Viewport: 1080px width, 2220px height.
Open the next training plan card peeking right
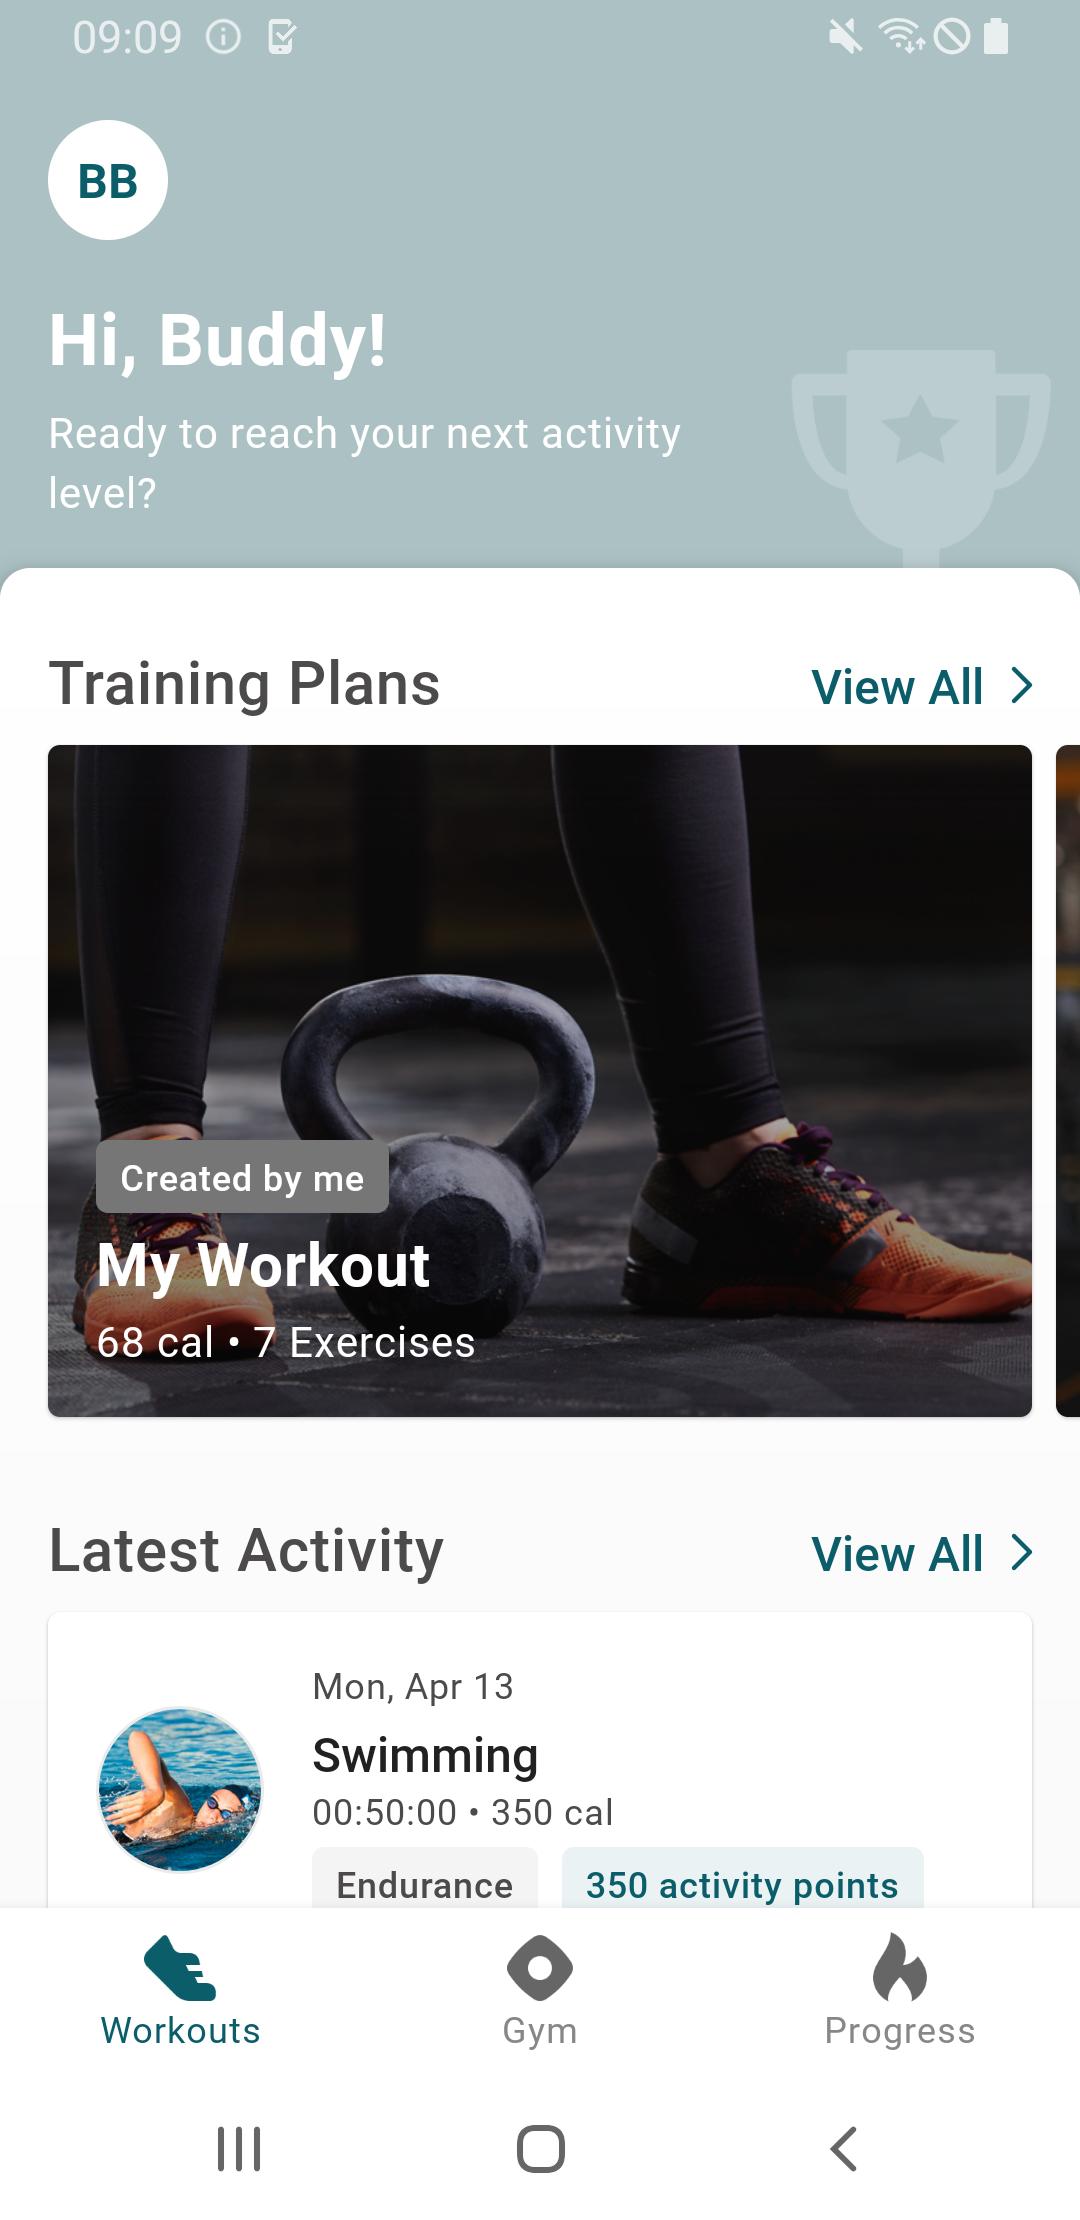tap(1068, 1081)
